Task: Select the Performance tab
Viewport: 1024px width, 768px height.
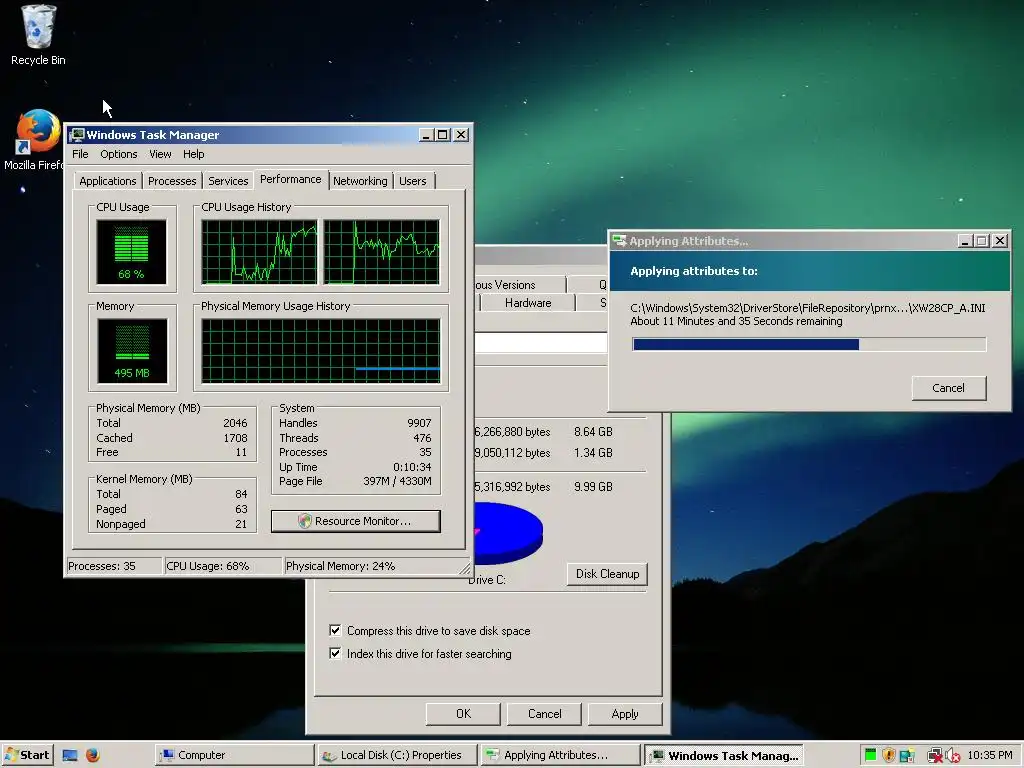Action: pos(291,179)
